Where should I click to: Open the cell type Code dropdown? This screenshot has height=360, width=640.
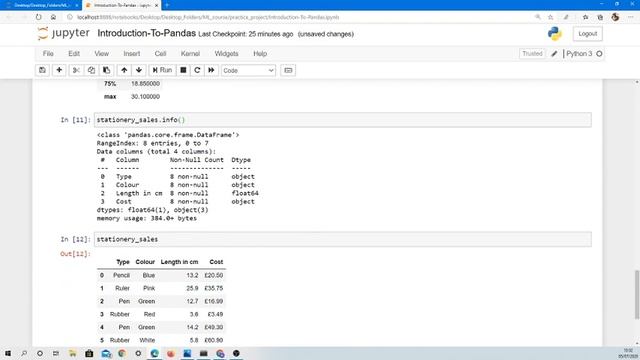pyautogui.click(x=248, y=71)
